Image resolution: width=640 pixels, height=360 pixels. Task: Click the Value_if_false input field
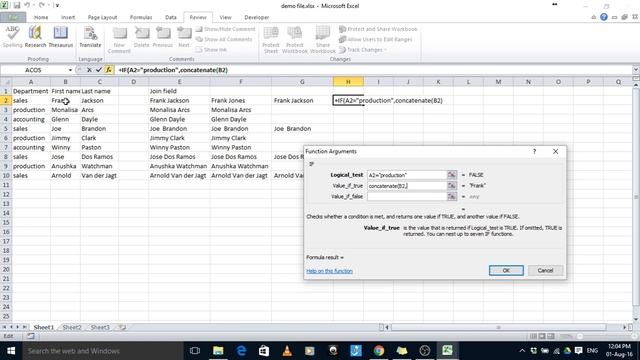pyautogui.click(x=407, y=196)
